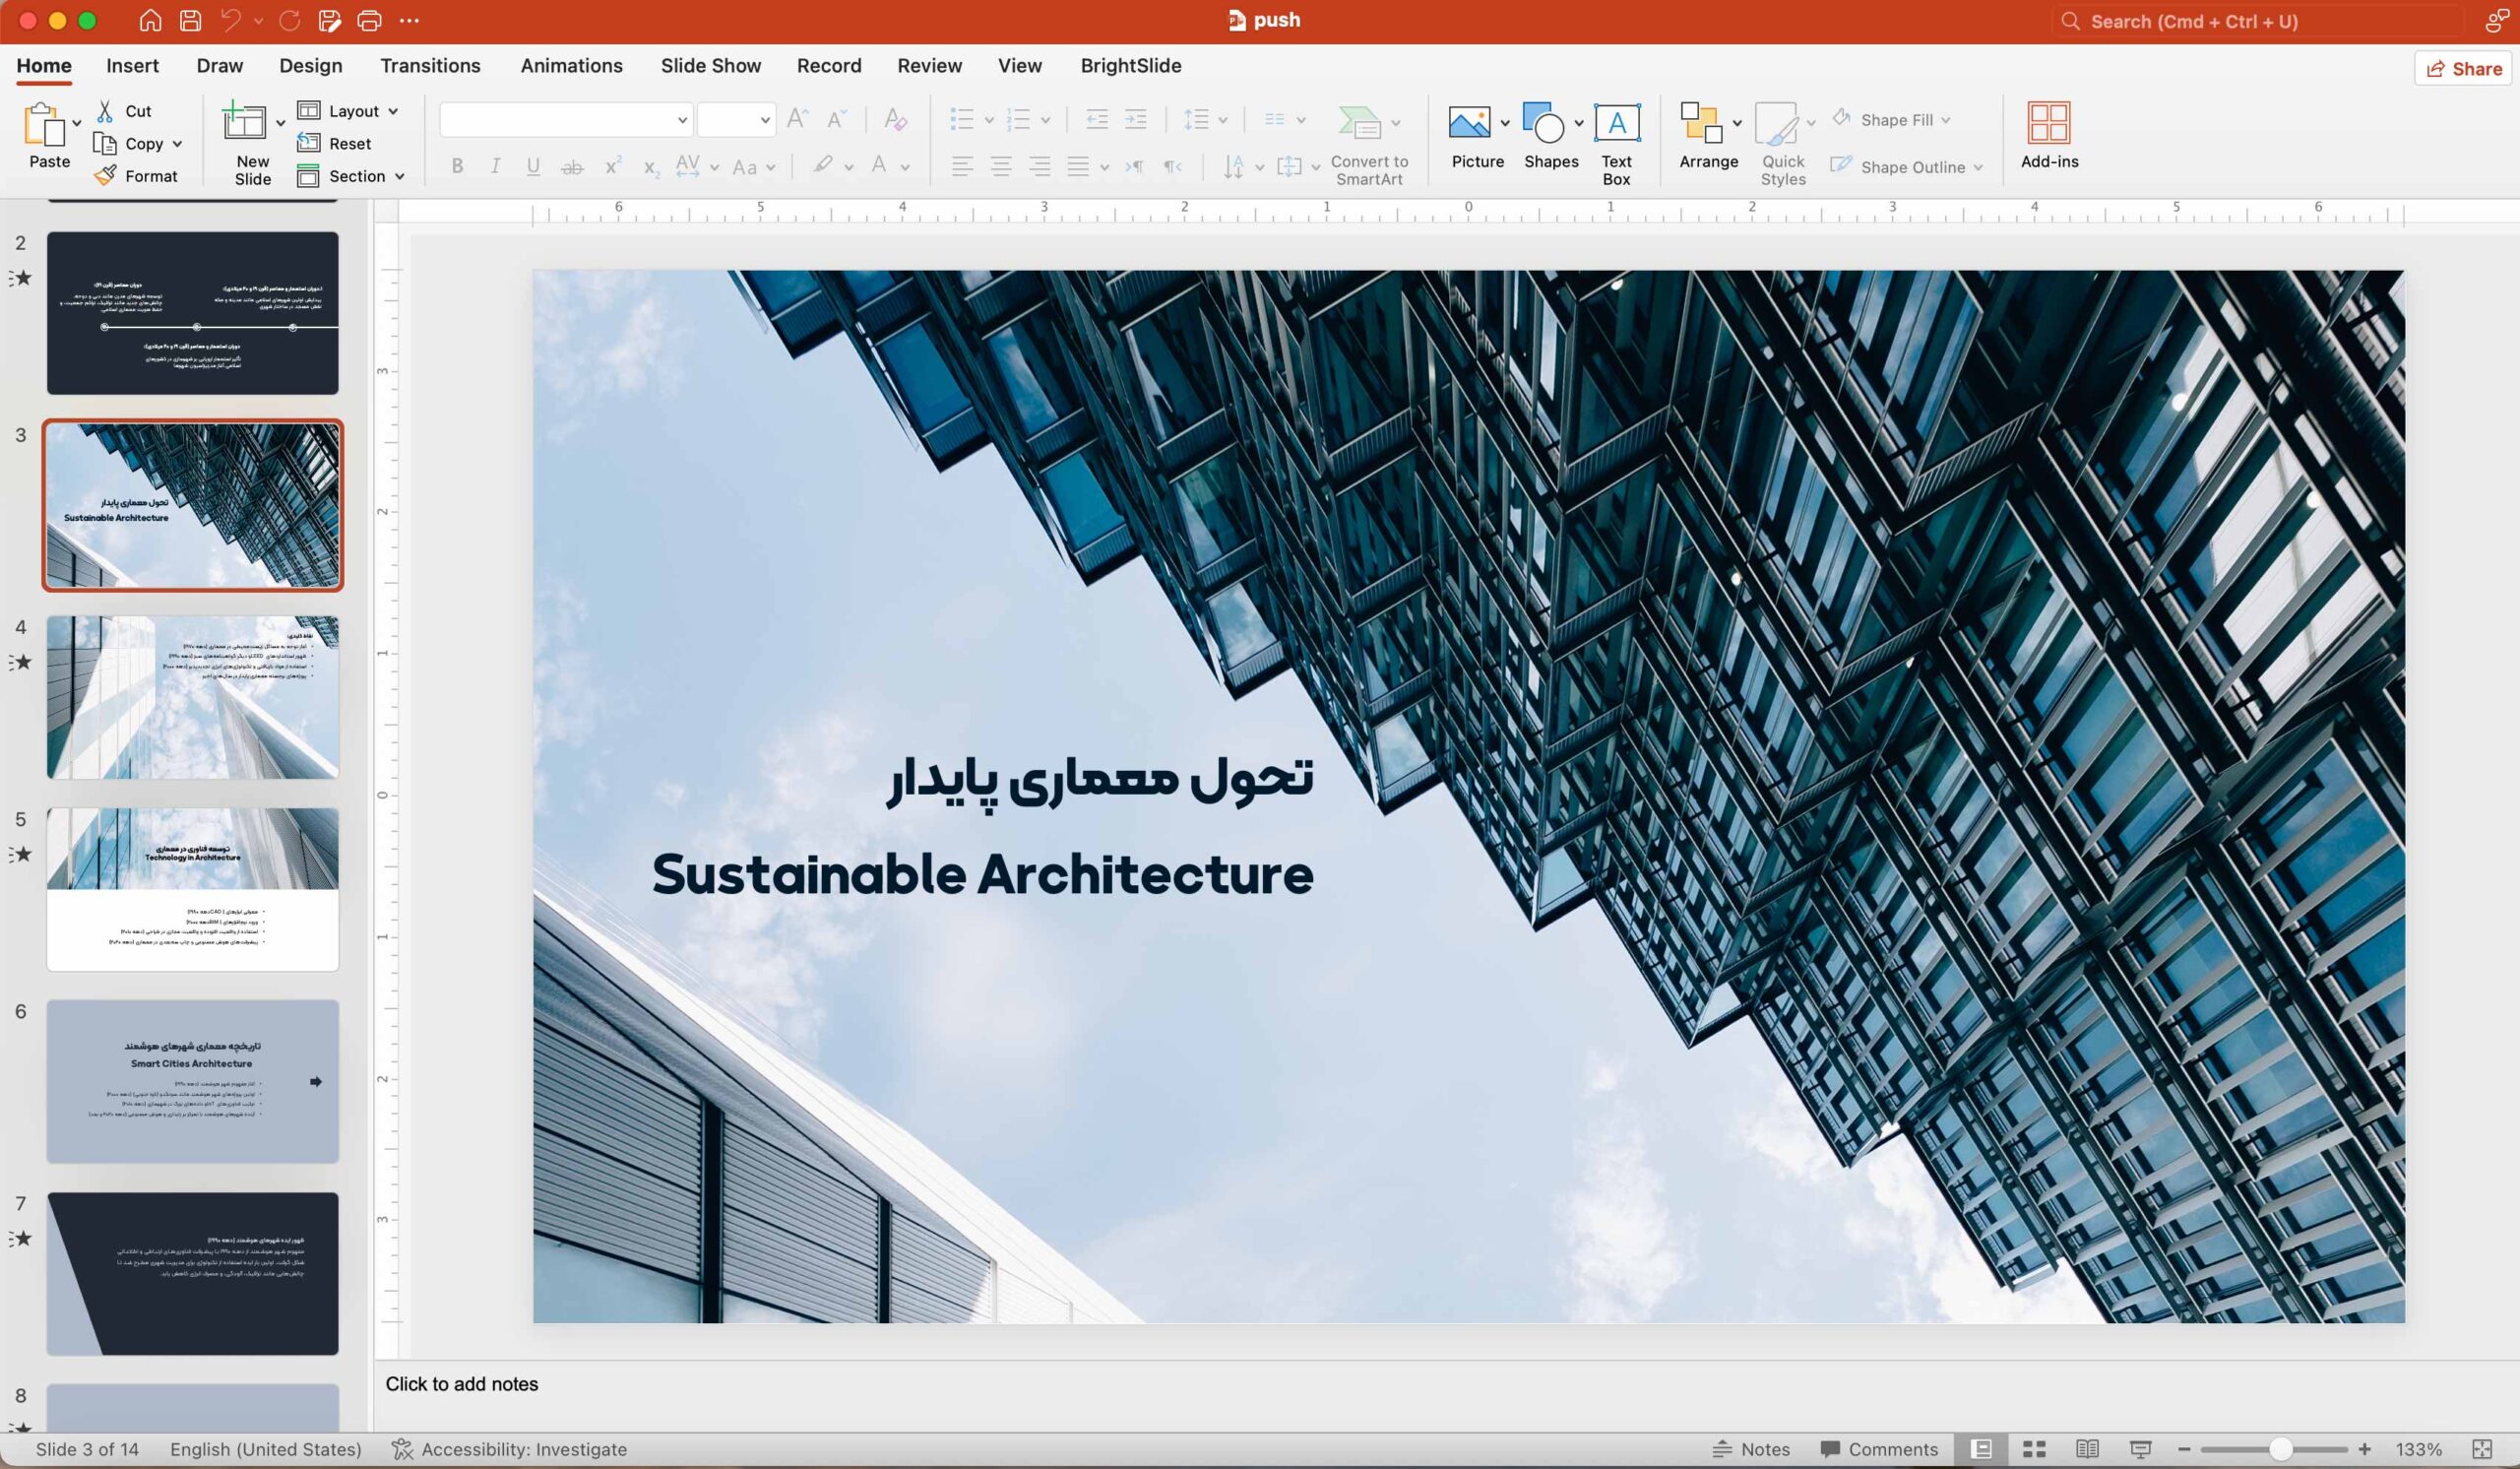
Task: Click Accessibility: Investigate status
Action: [509, 1449]
